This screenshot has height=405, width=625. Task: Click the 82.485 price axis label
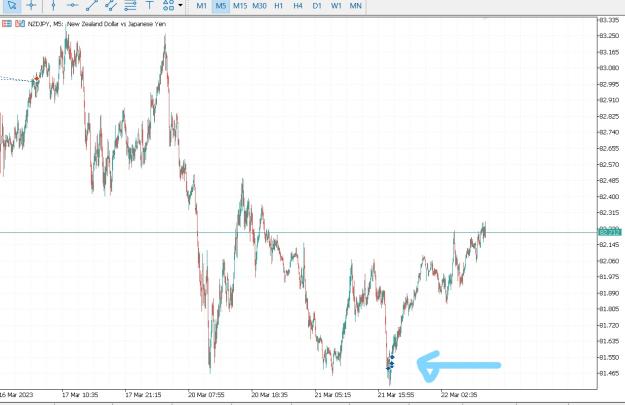pyautogui.click(x=609, y=181)
